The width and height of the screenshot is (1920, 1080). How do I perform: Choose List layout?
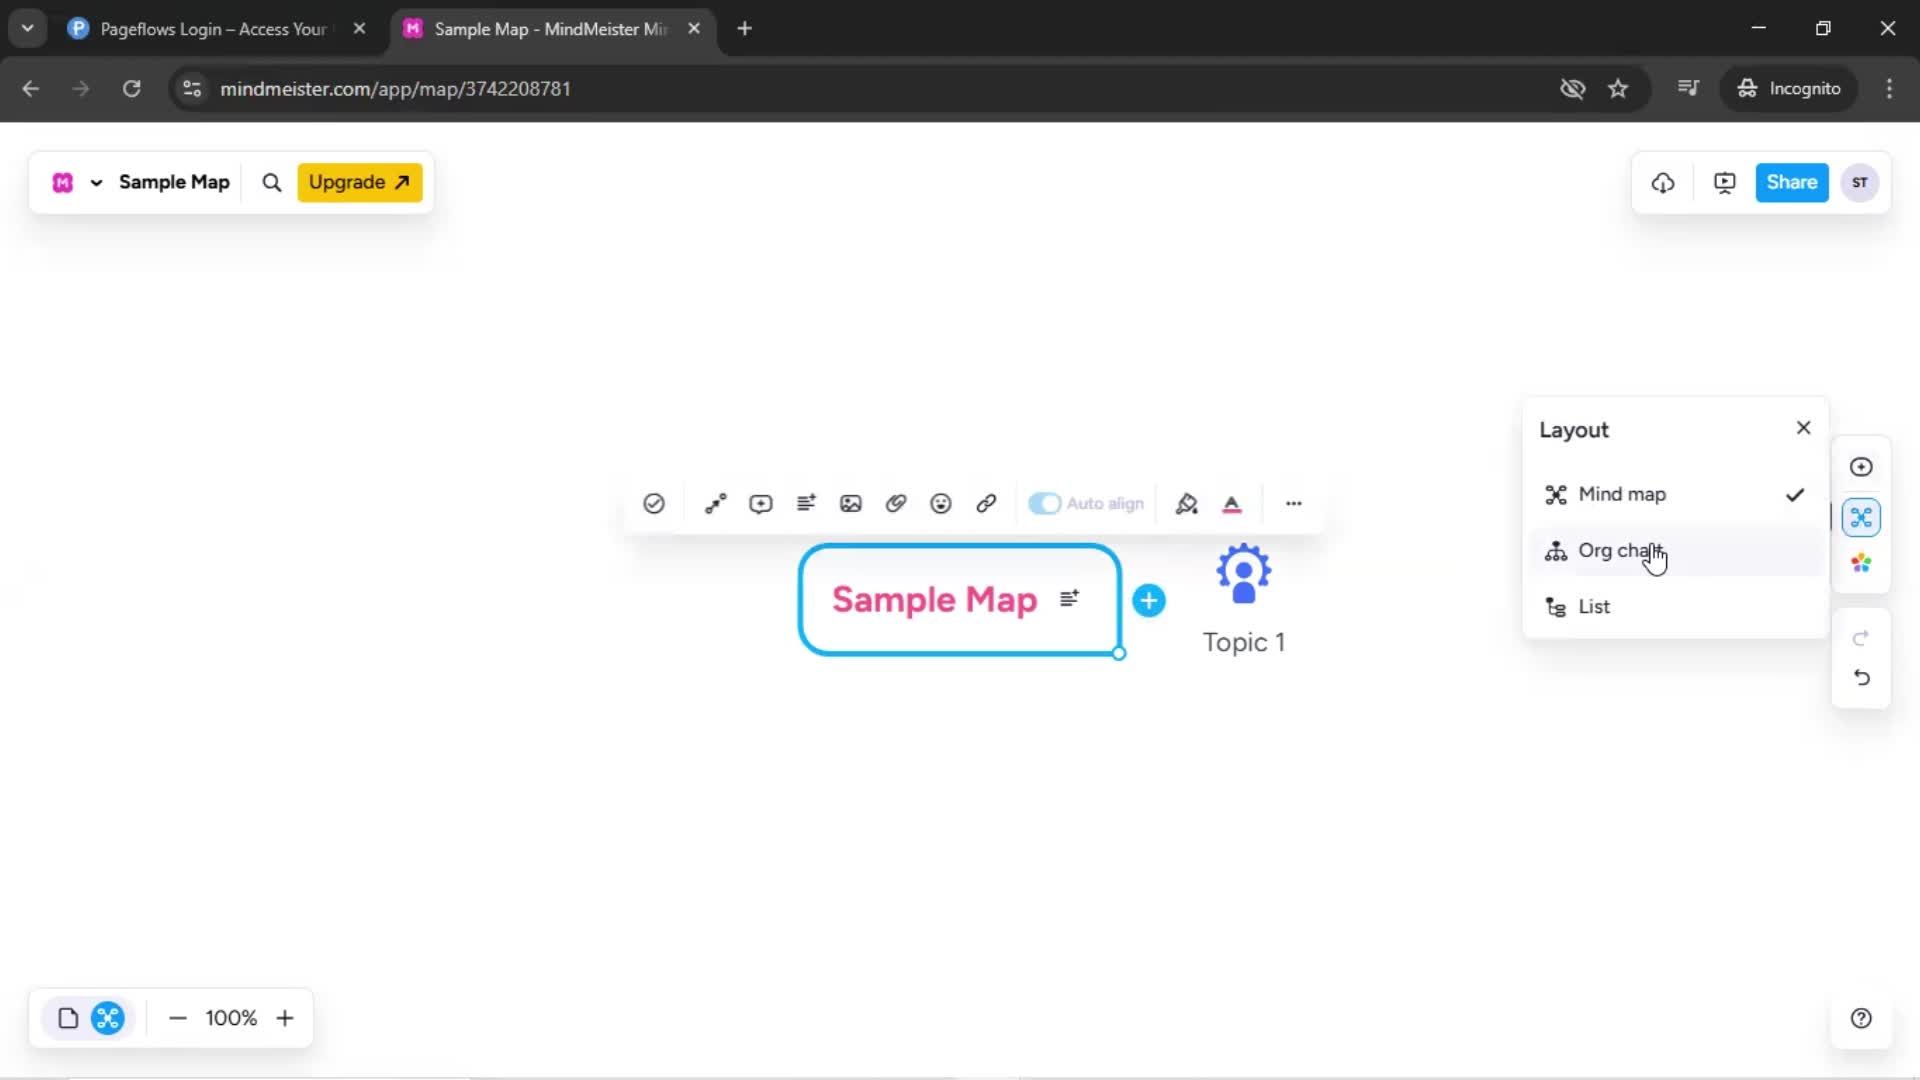(x=1676, y=607)
